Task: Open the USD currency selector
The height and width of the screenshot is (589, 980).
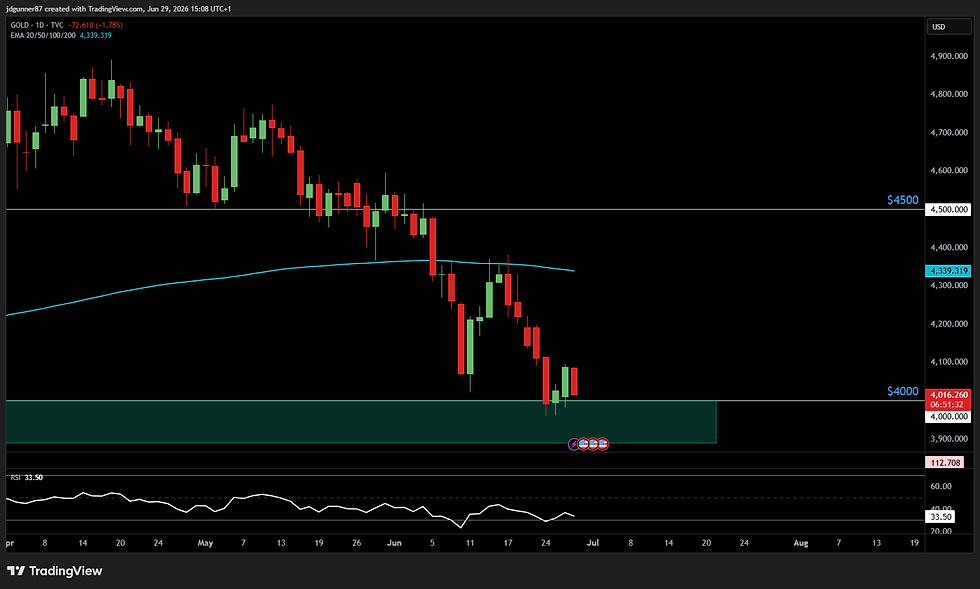Action: coord(948,27)
